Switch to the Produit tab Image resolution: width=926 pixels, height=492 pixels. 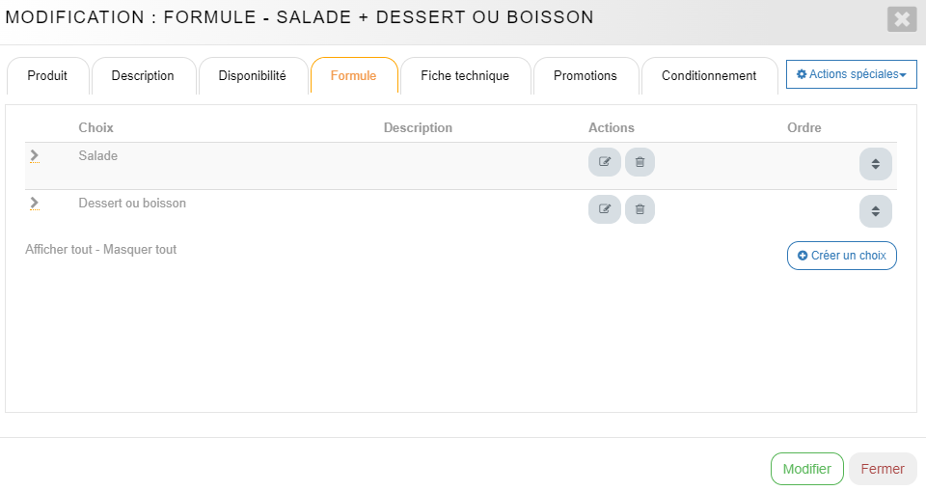47,76
